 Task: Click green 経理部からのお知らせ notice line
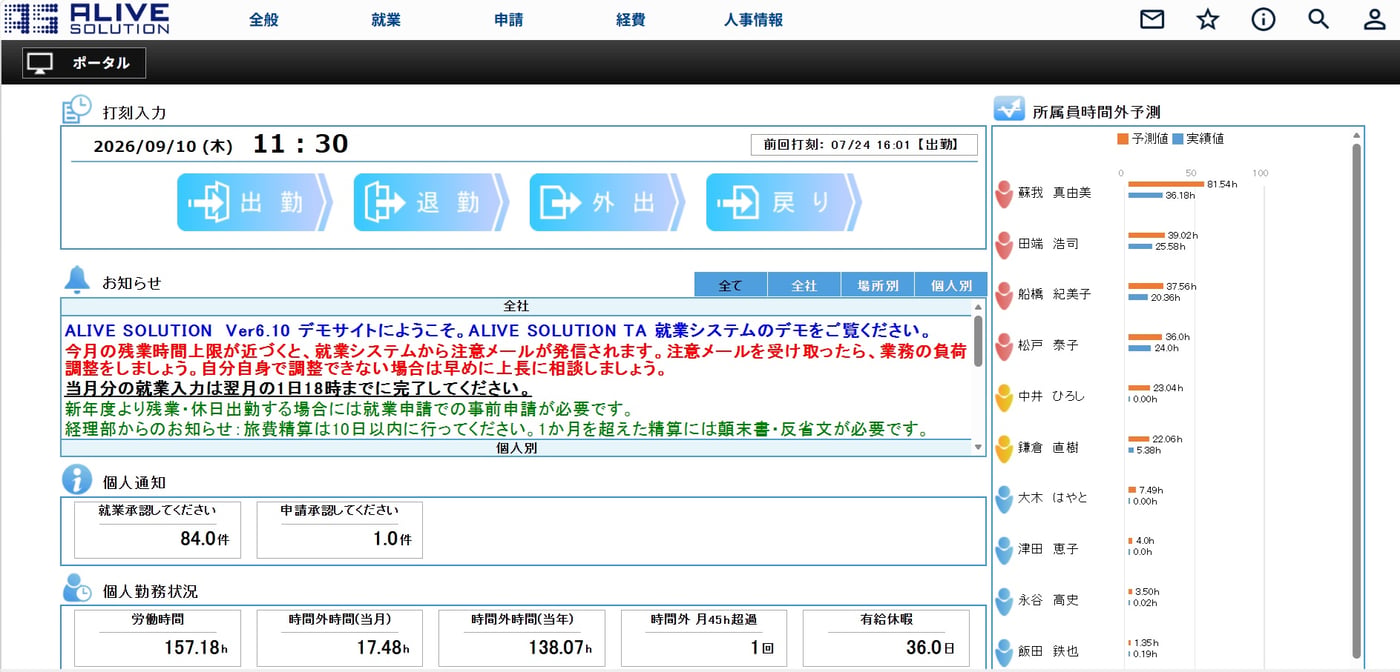click(x=497, y=429)
